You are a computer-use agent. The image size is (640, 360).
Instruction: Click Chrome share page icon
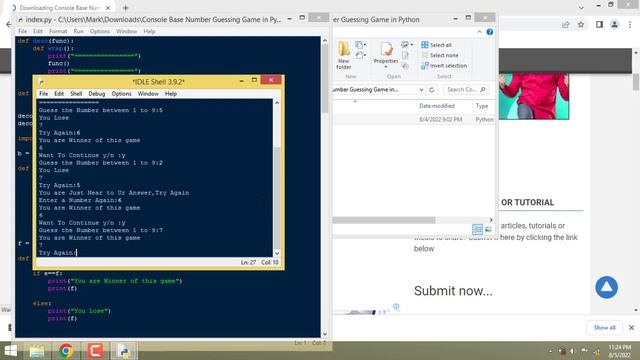(x=565, y=25)
